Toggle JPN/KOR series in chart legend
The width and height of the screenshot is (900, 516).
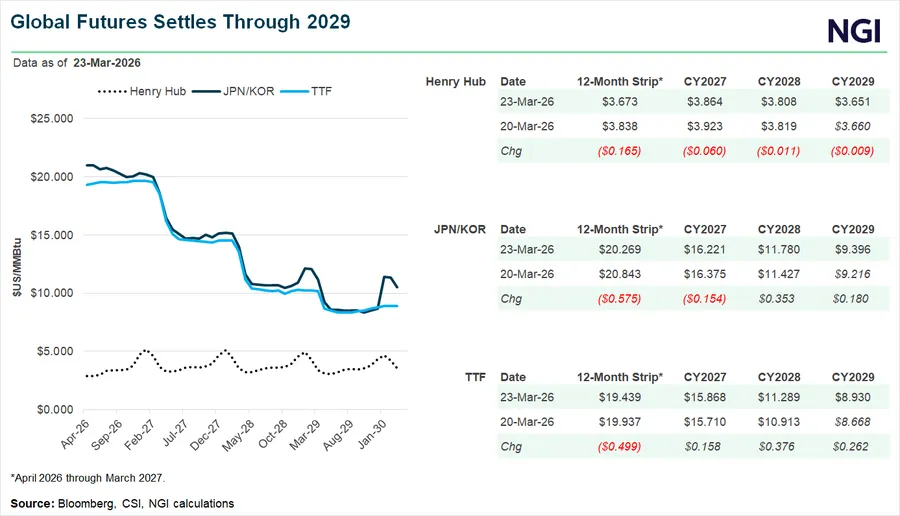tap(246, 92)
